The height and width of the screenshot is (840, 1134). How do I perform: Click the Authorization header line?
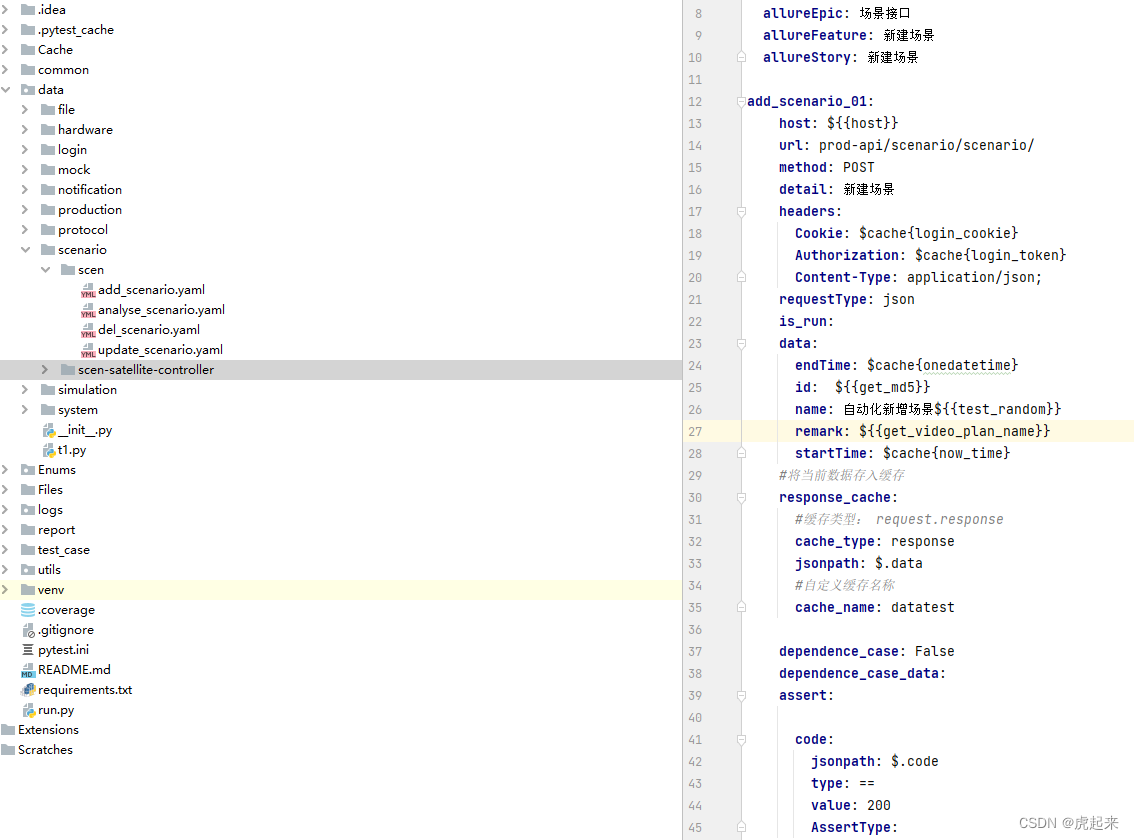(x=930, y=255)
